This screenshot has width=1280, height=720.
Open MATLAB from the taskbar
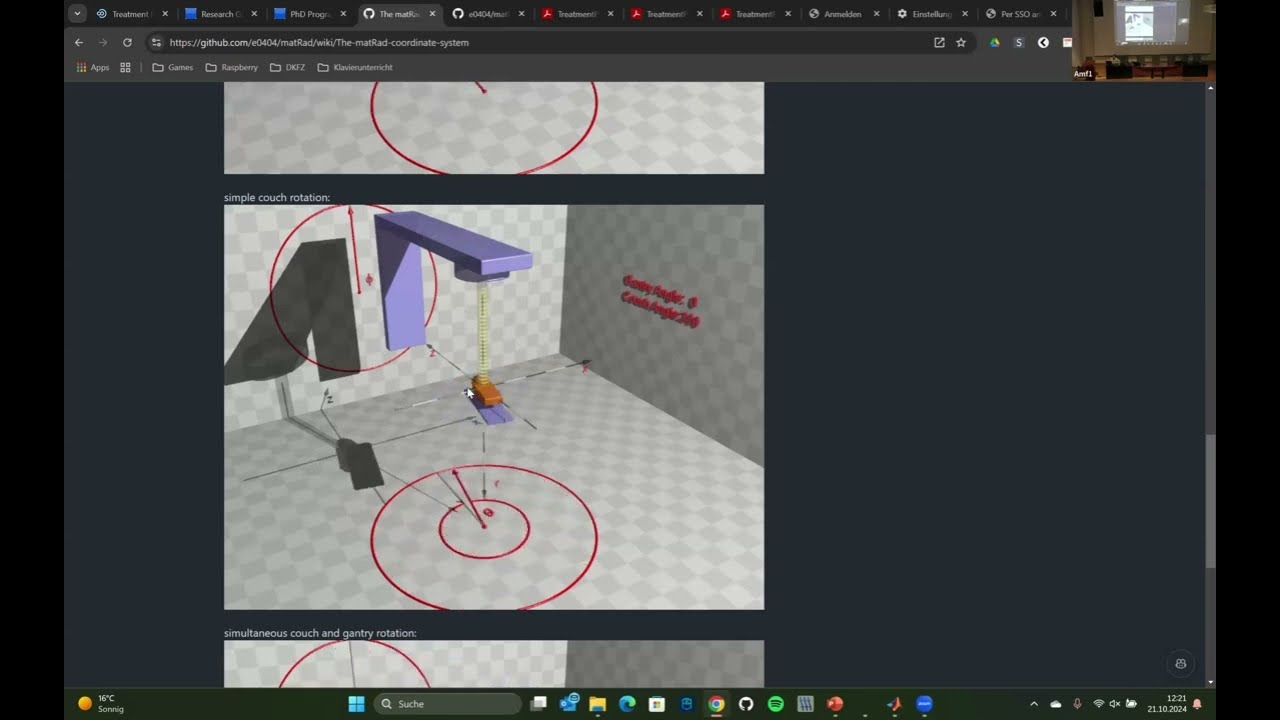(894, 704)
